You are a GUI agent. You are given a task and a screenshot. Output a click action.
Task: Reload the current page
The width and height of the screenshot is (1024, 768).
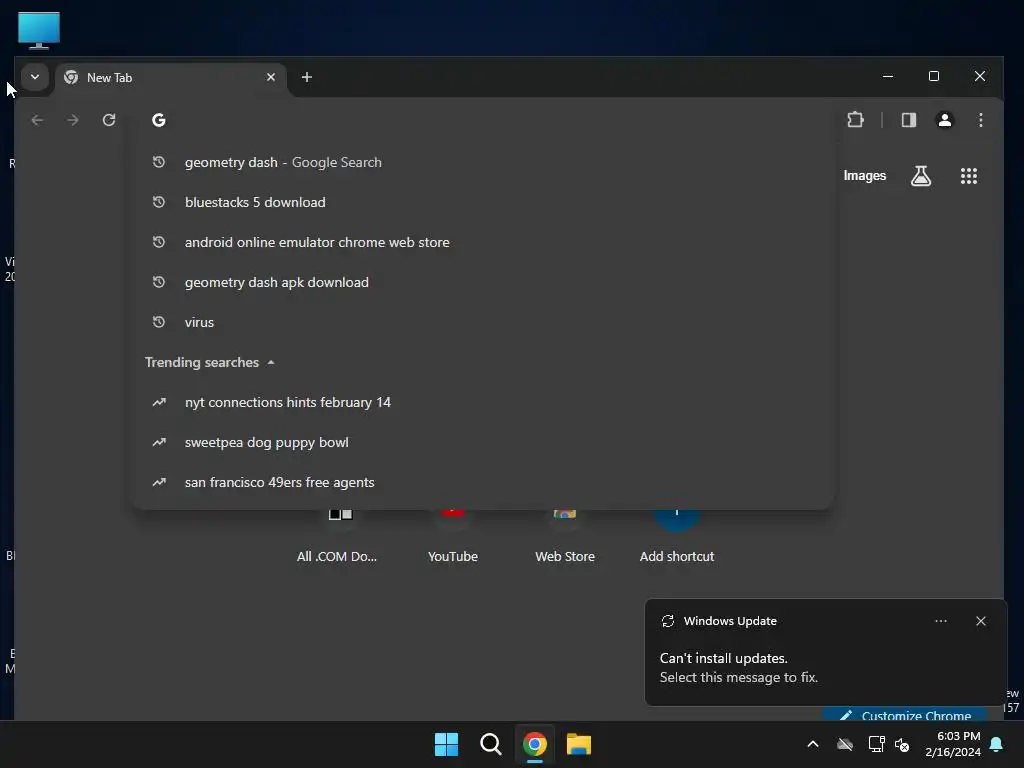click(109, 120)
